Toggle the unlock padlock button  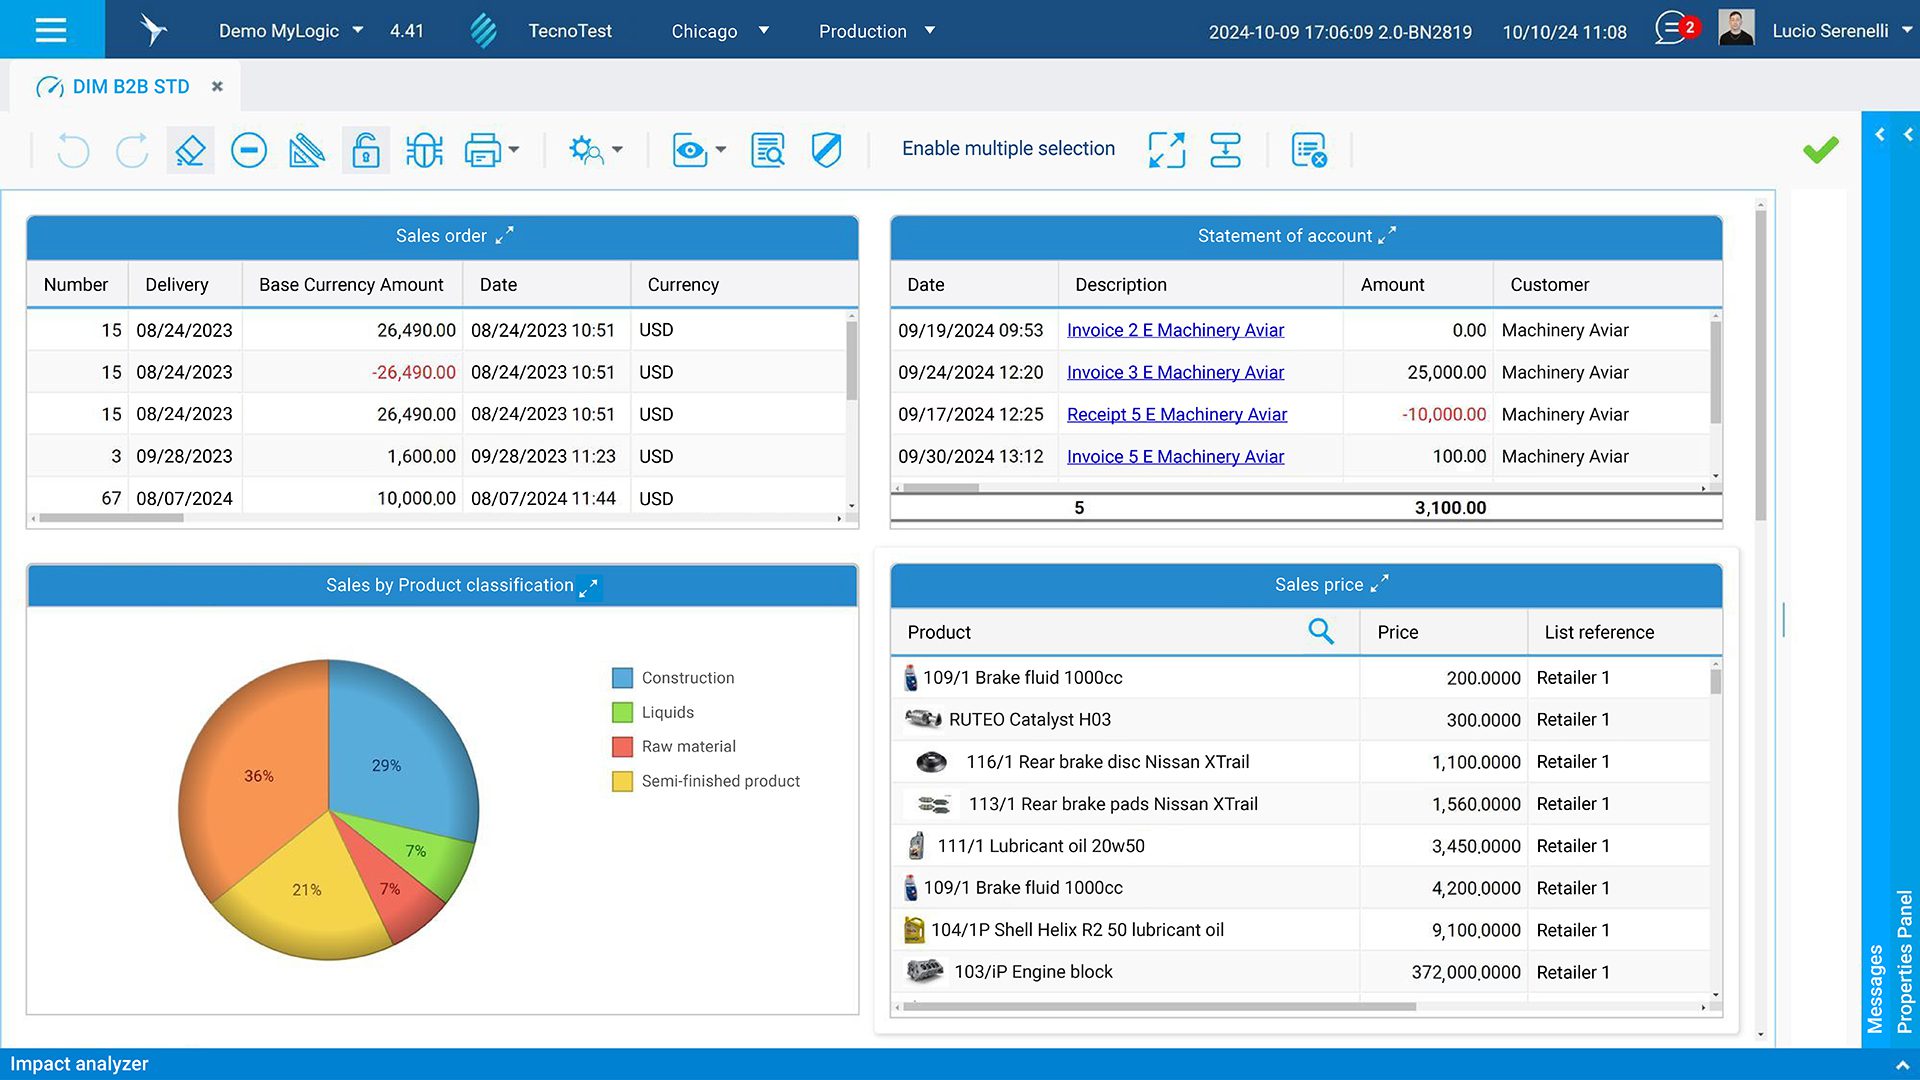click(365, 151)
